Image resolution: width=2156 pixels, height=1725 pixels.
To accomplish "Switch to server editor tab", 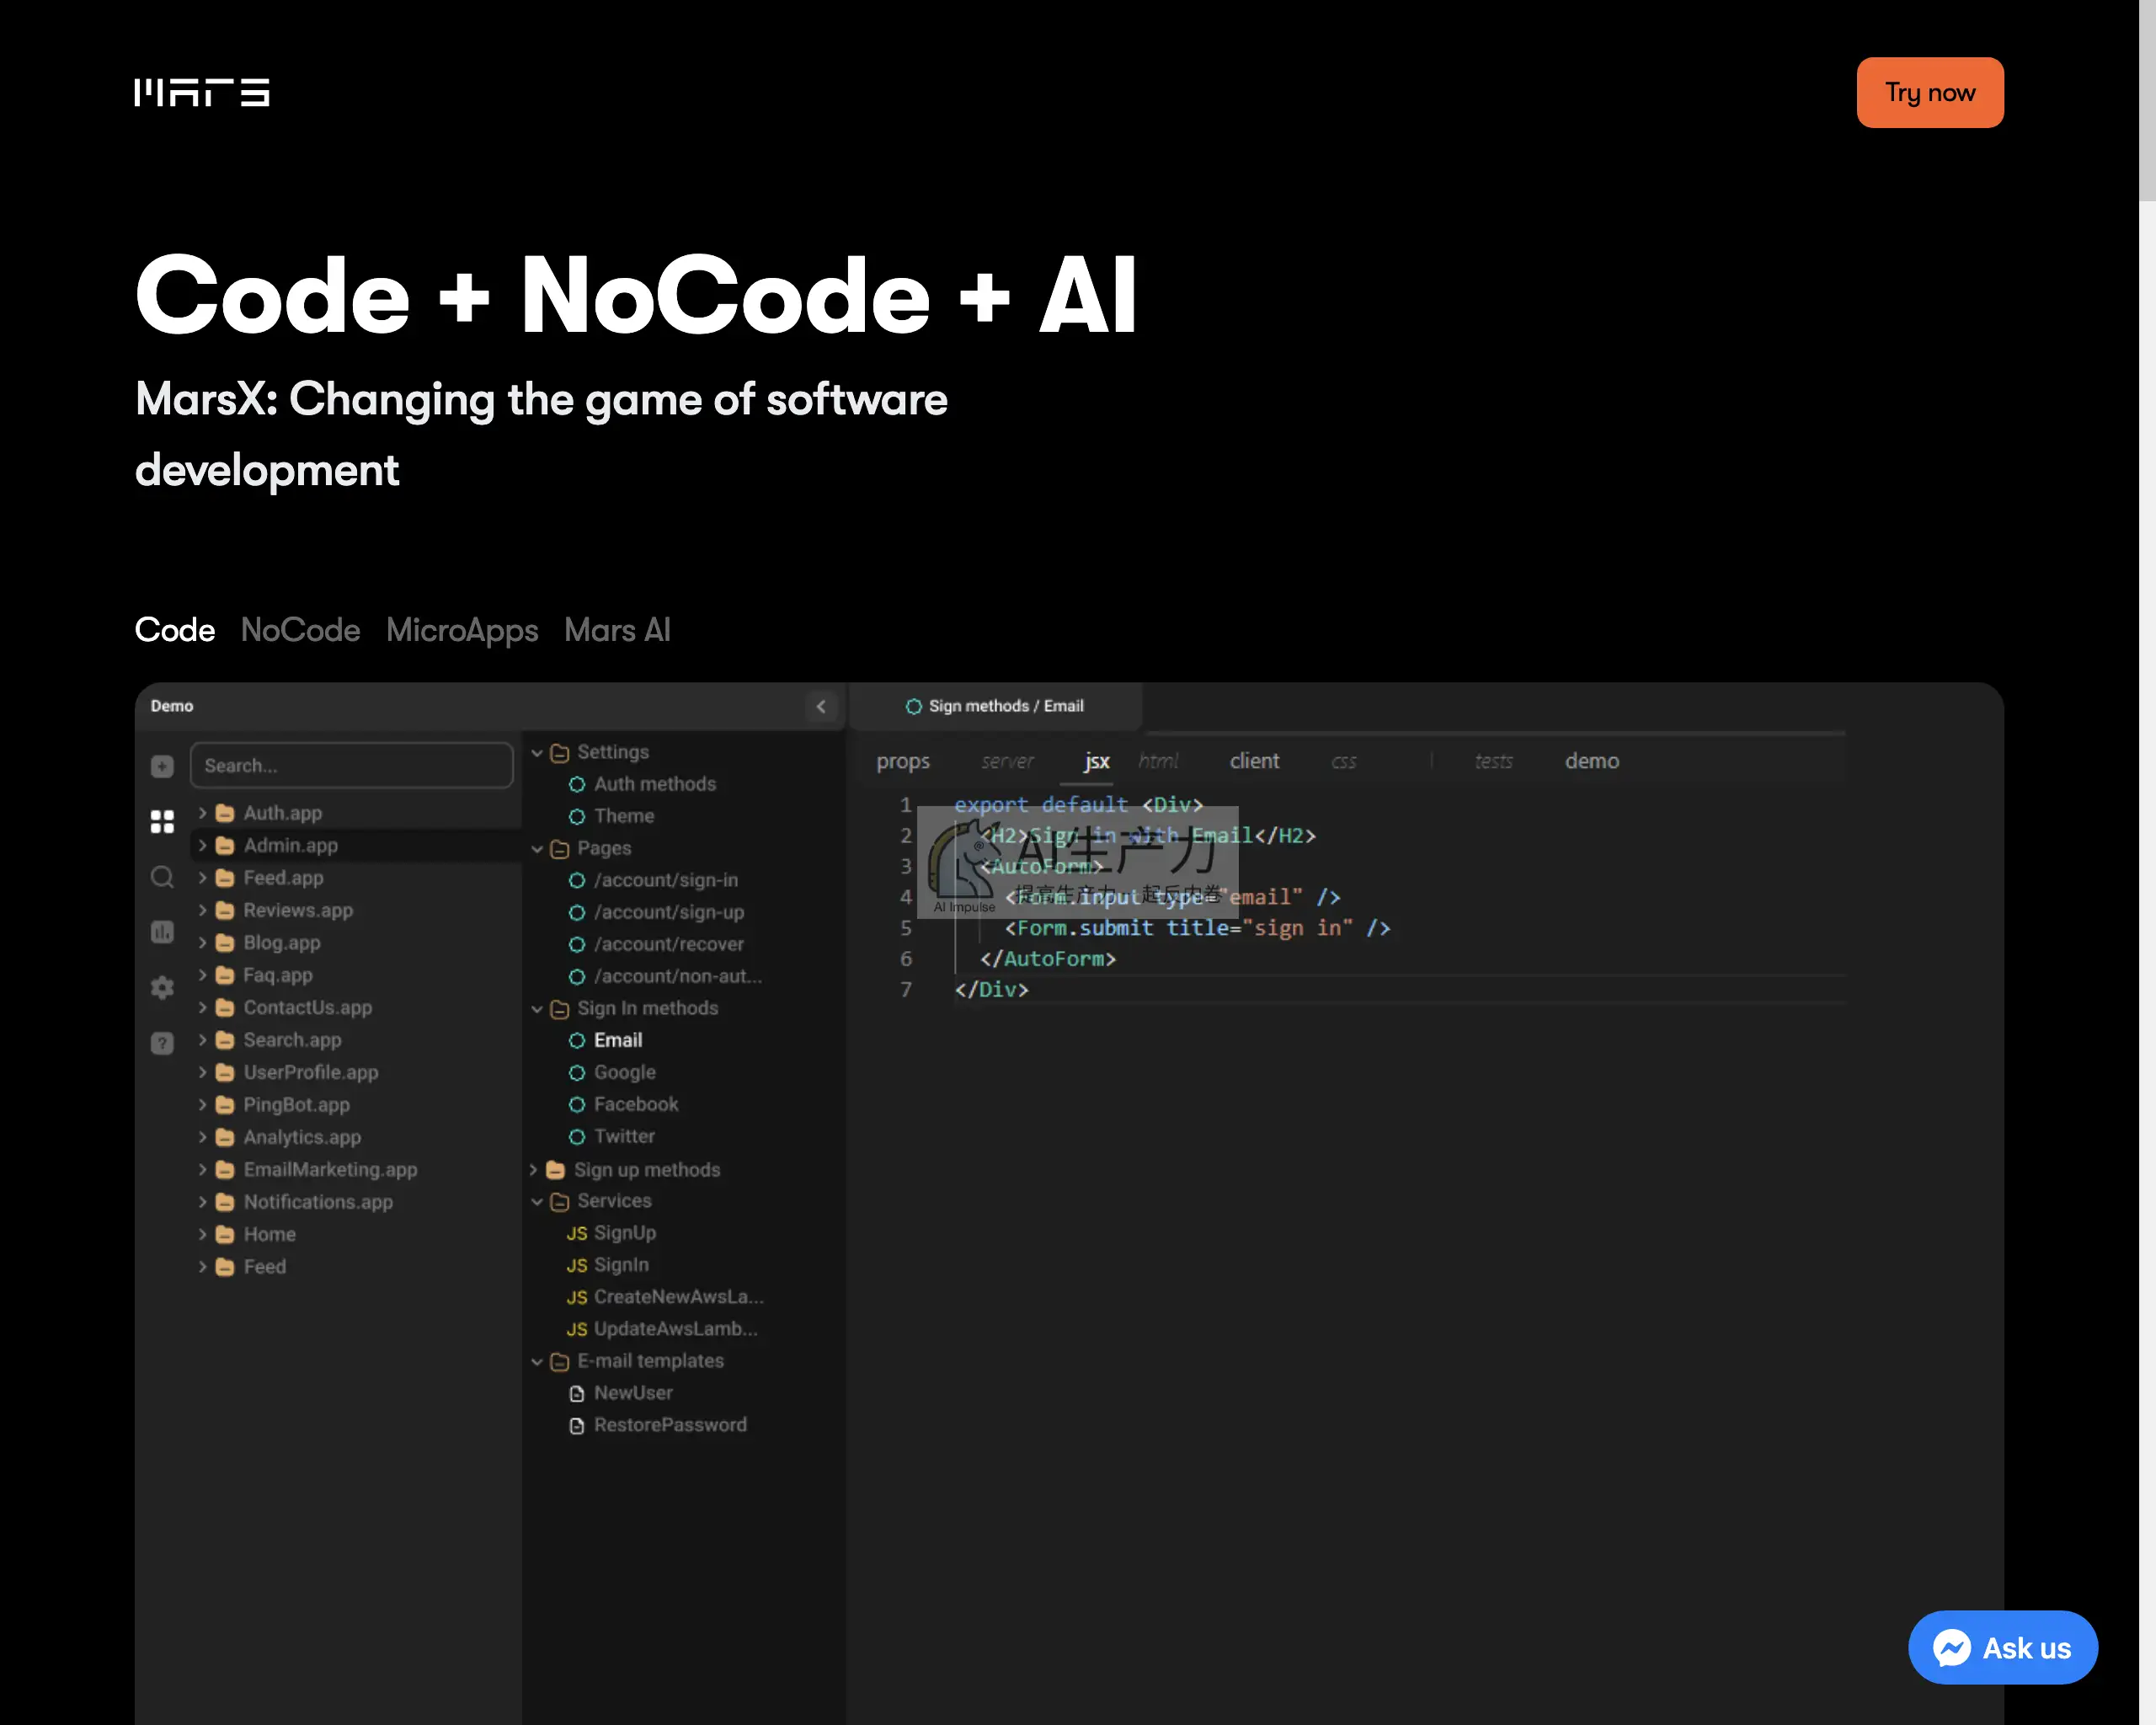I will 1006,761.
